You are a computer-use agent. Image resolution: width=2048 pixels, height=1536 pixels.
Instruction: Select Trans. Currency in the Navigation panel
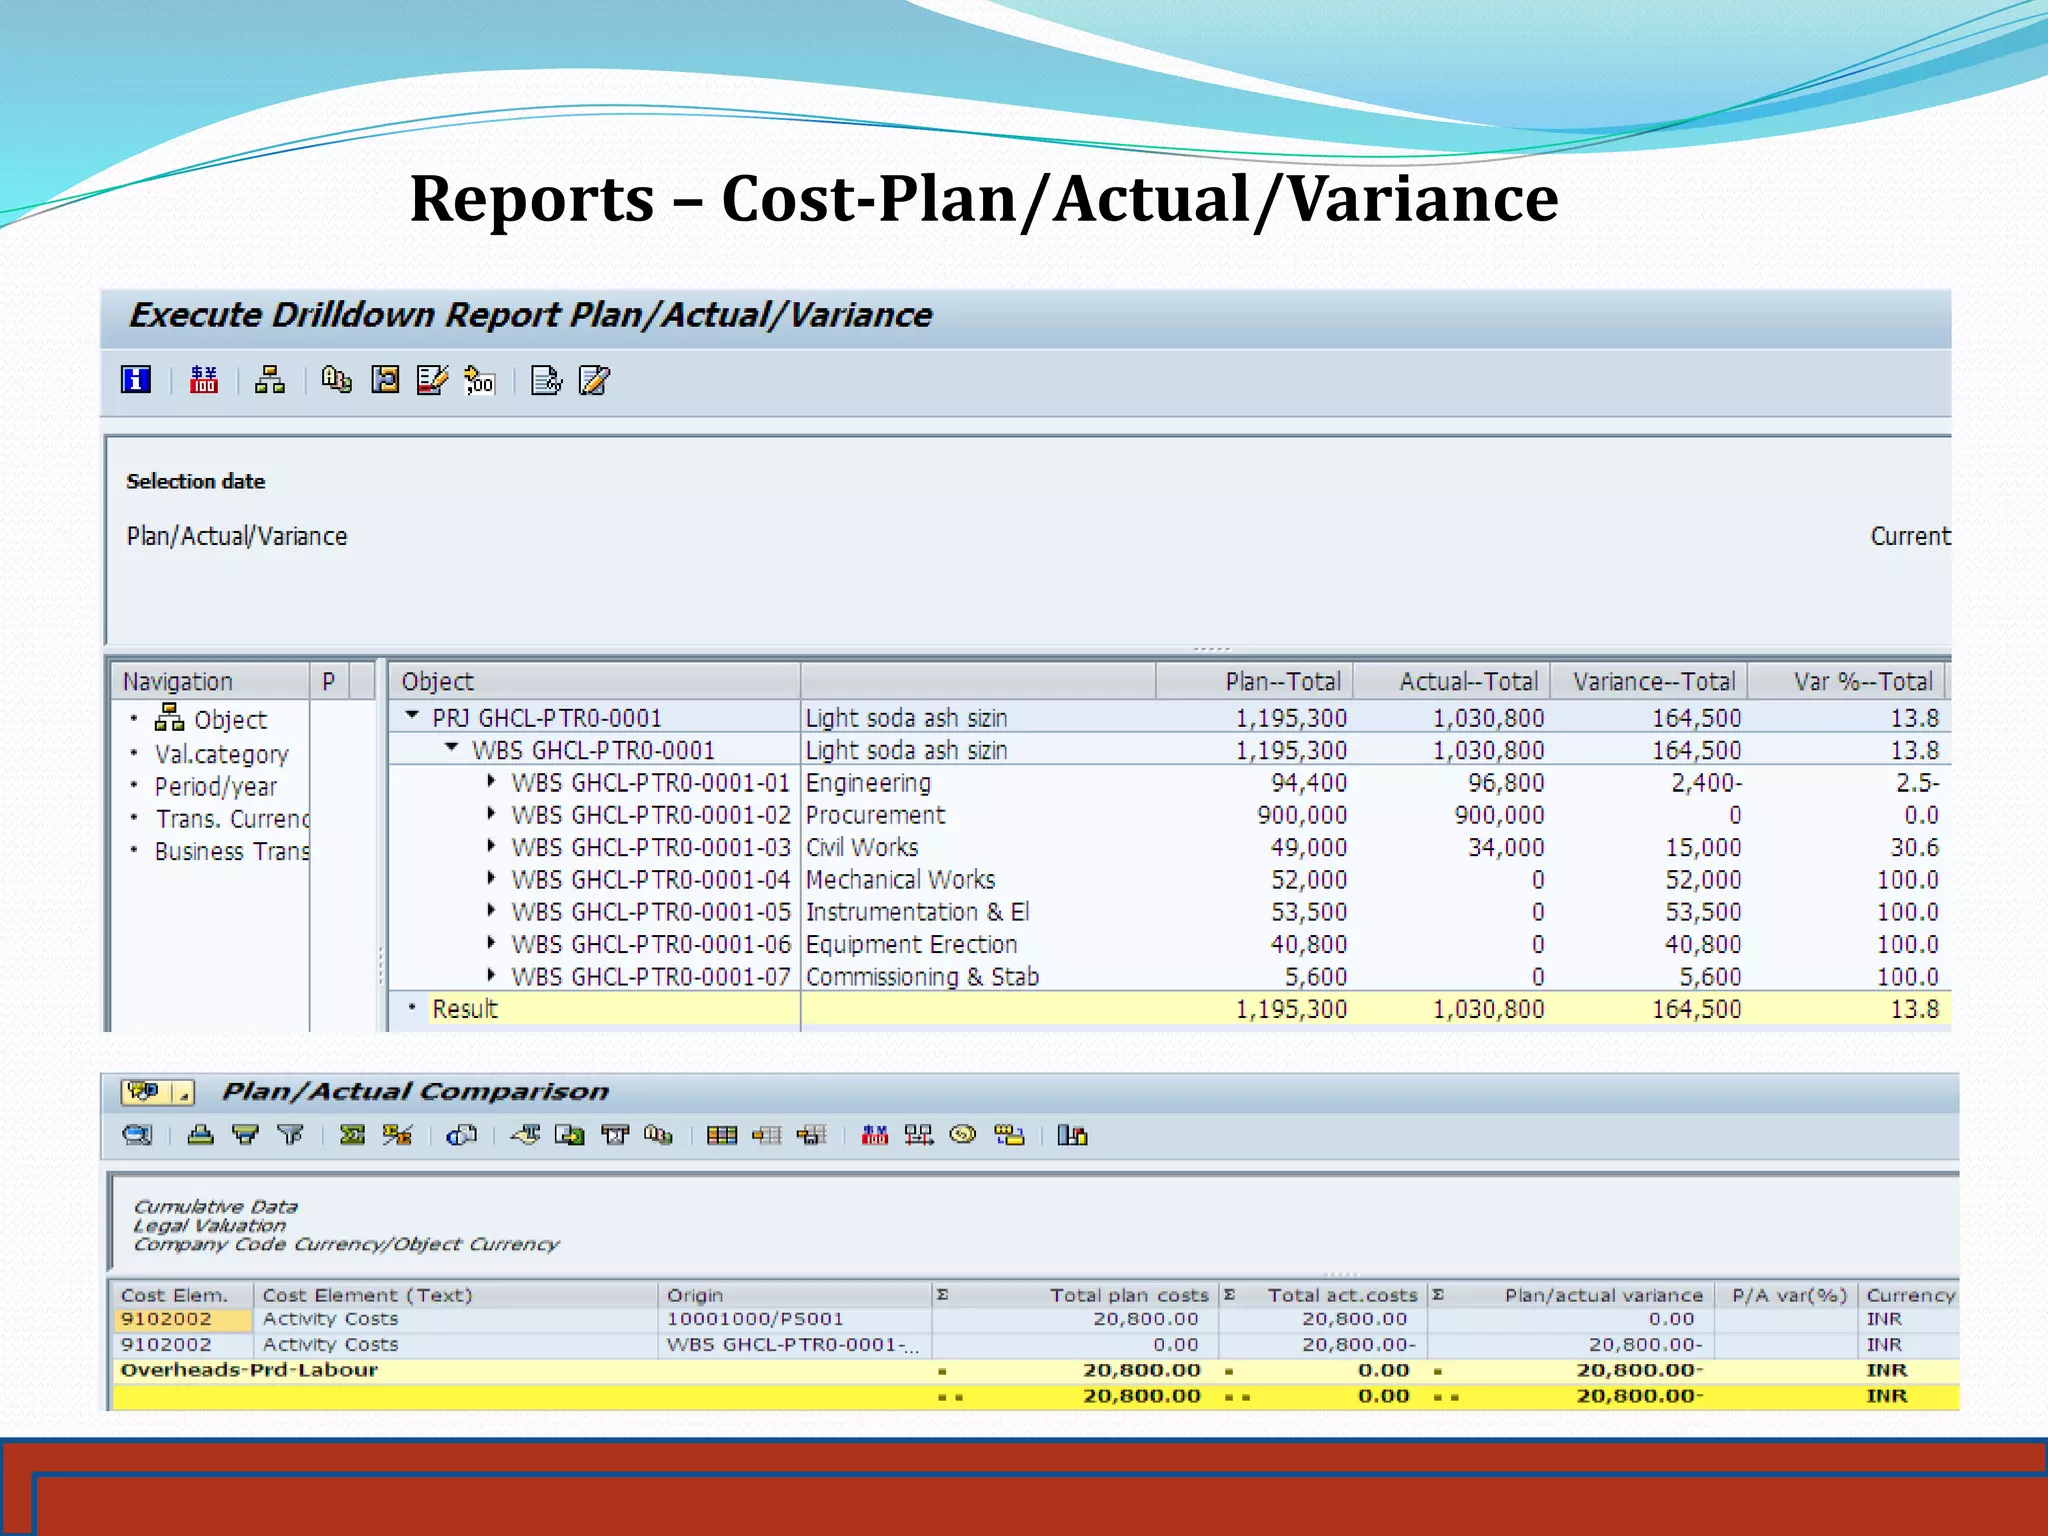click(x=232, y=819)
